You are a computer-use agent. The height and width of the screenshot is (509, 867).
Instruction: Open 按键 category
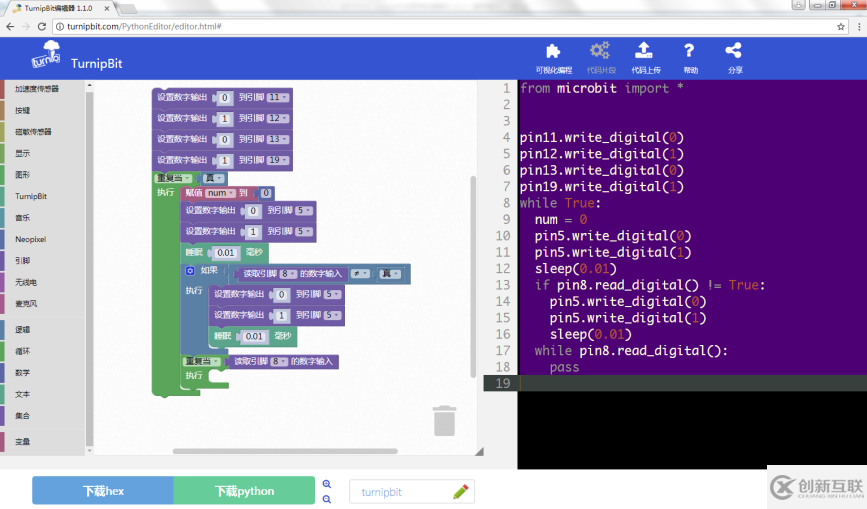23,111
